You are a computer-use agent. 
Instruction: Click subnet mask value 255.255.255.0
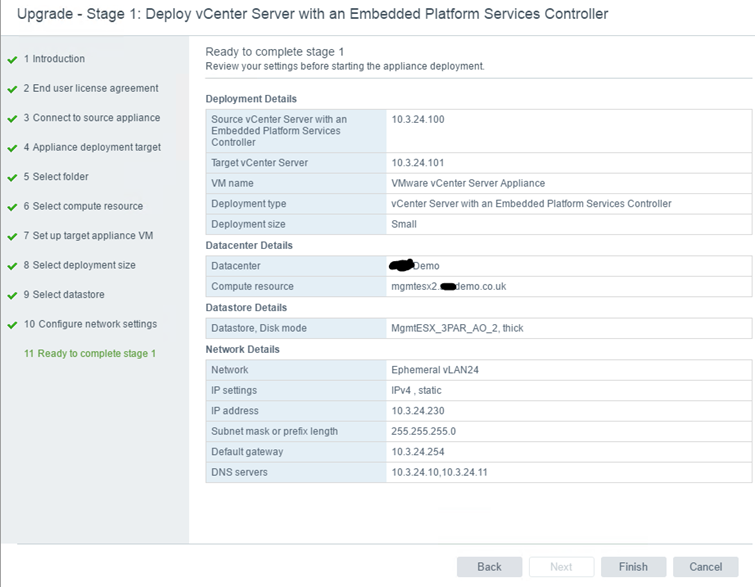pyautogui.click(x=423, y=431)
